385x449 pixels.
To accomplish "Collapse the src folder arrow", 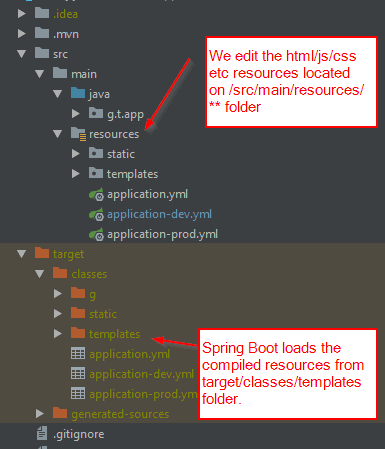I will click(x=22, y=54).
